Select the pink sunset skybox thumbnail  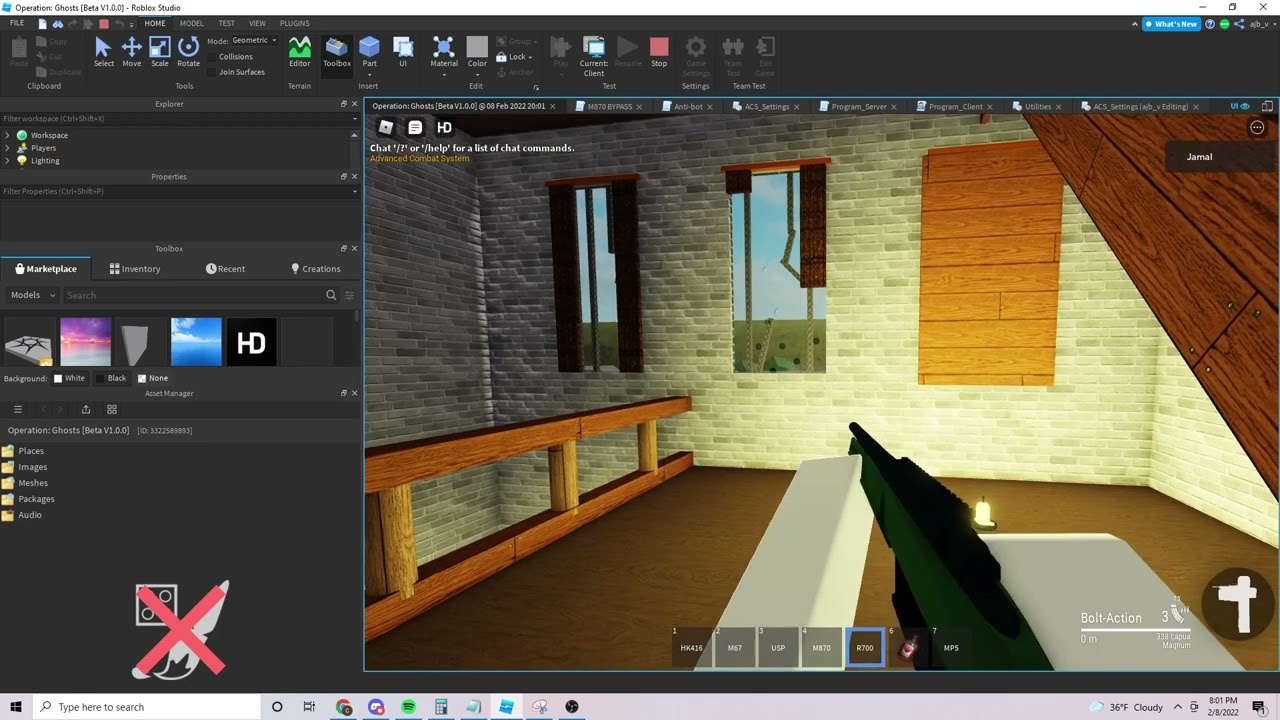[85, 342]
